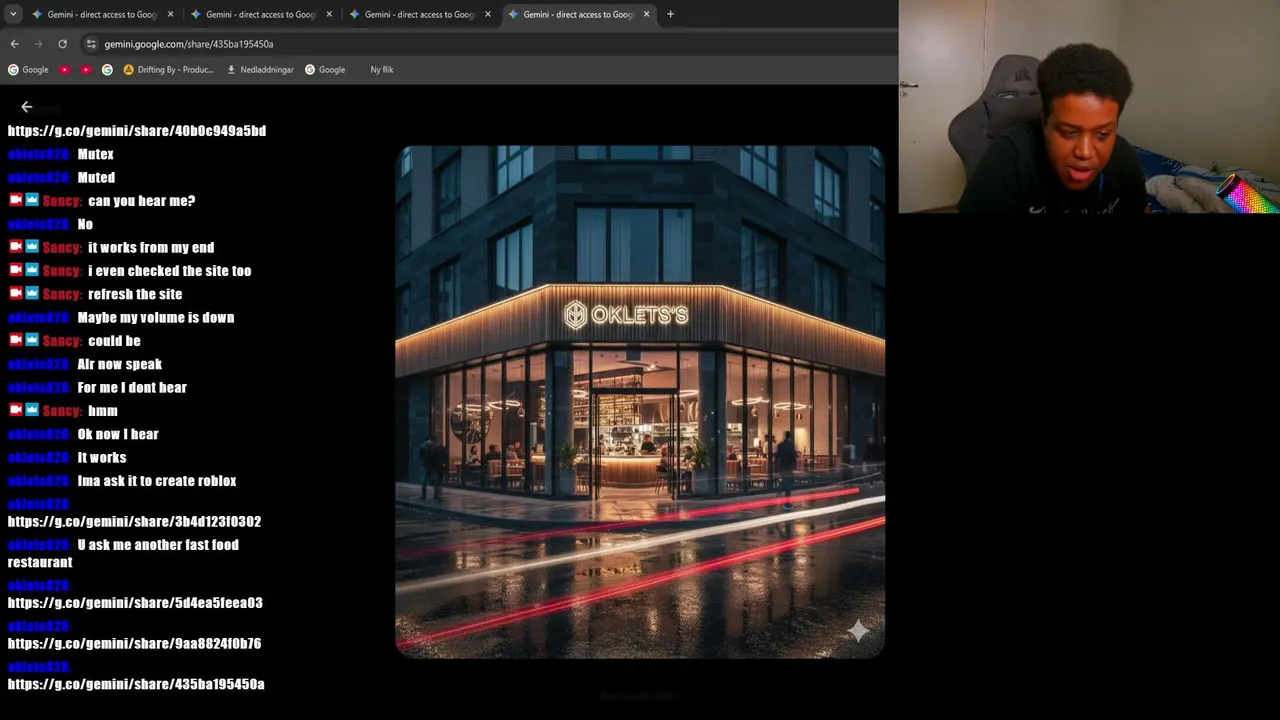Screen dimensions: 1280x720
Task: Click the chat message "Muted"
Action: click(x=96, y=178)
